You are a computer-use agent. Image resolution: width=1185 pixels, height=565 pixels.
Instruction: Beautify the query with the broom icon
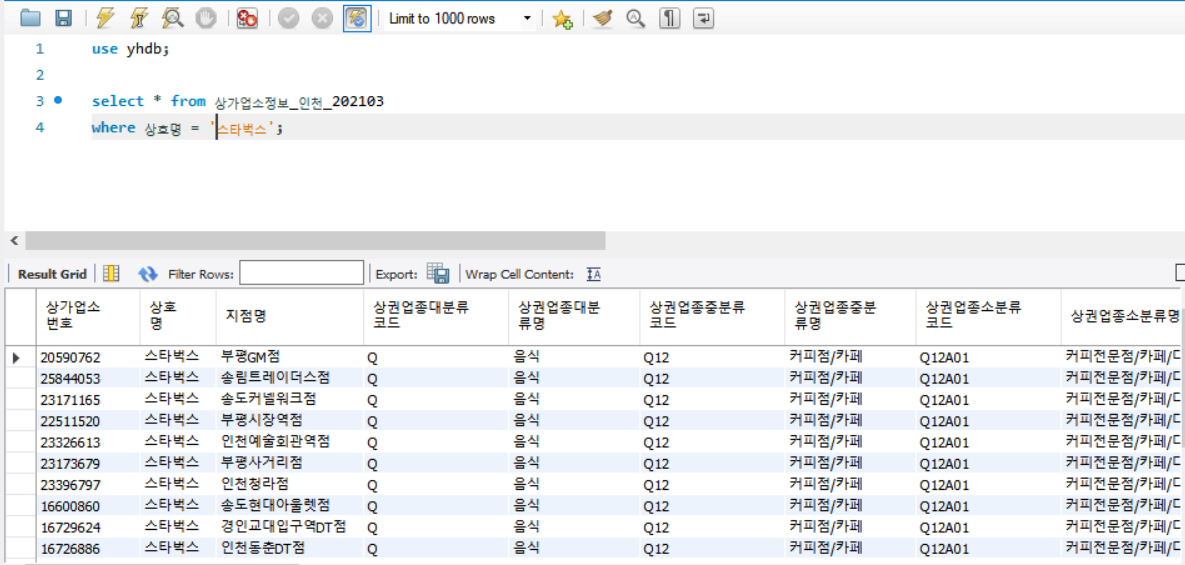[x=602, y=19]
